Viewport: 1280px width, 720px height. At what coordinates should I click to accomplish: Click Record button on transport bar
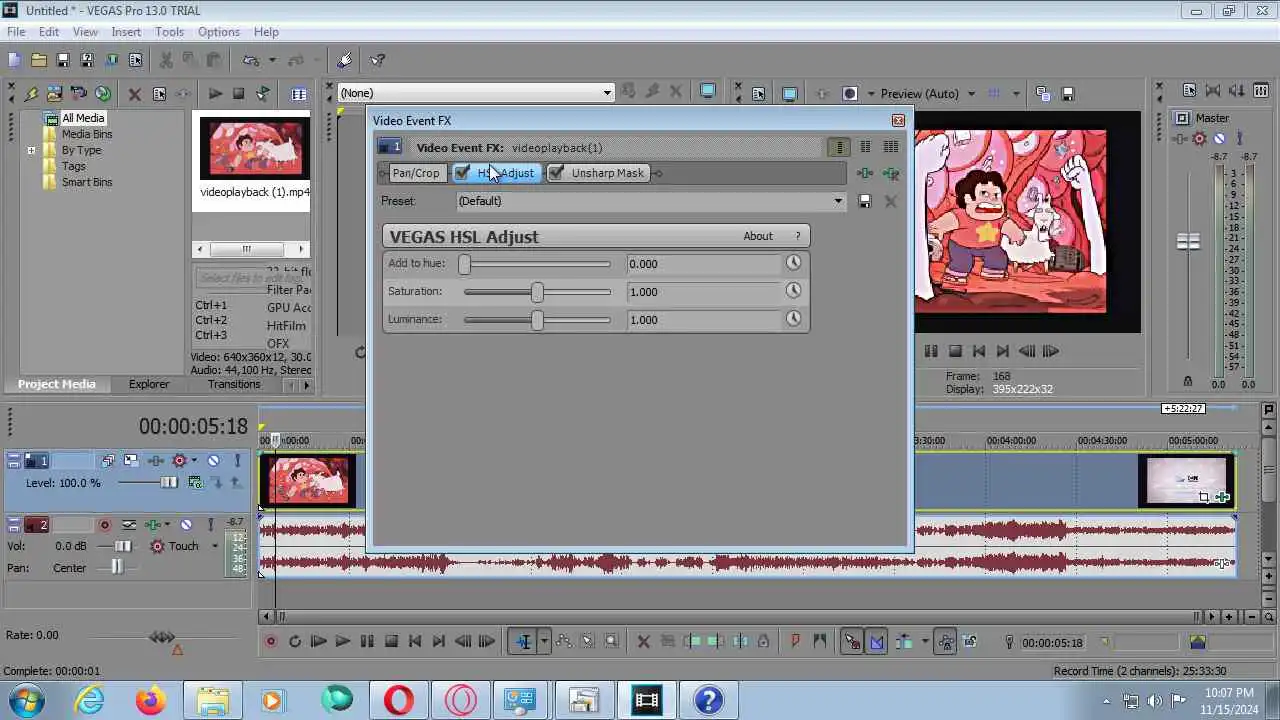270,642
